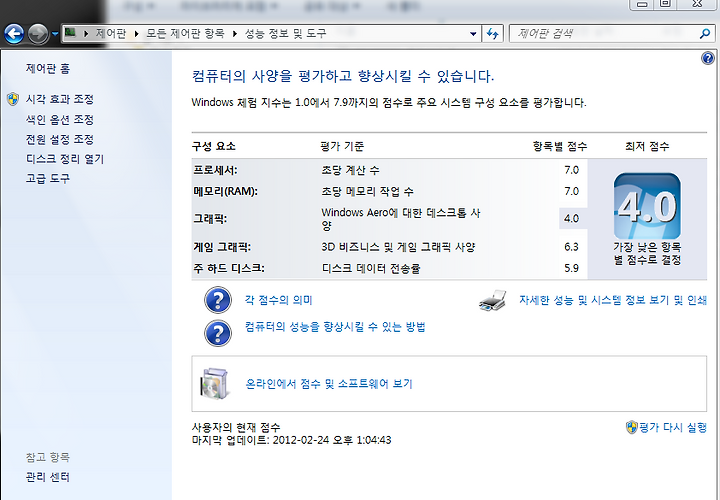Image resolution: width=720 pixels, height=500 pixels.
Task: Open 시각 효과 조정 link
Action: pos(60,99)
